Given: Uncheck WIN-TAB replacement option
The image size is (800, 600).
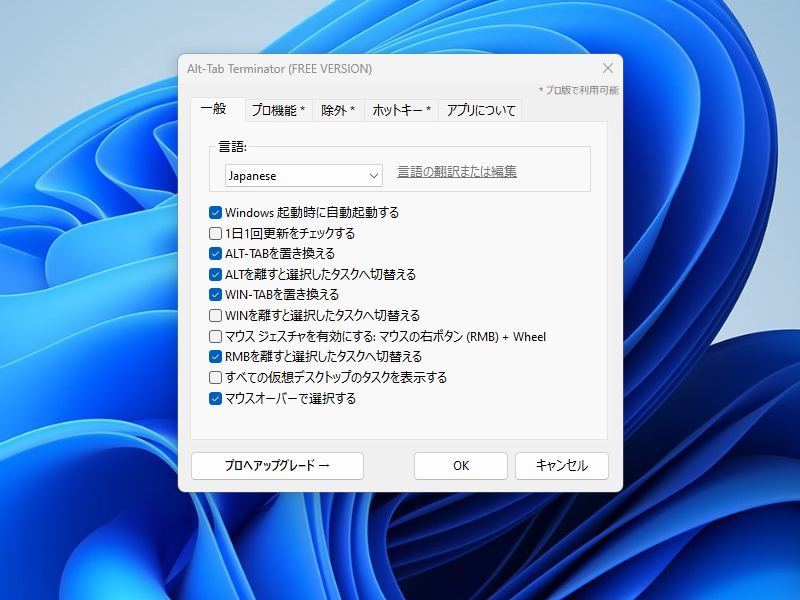Looking at the screenshot, I should tap(214, 294).
